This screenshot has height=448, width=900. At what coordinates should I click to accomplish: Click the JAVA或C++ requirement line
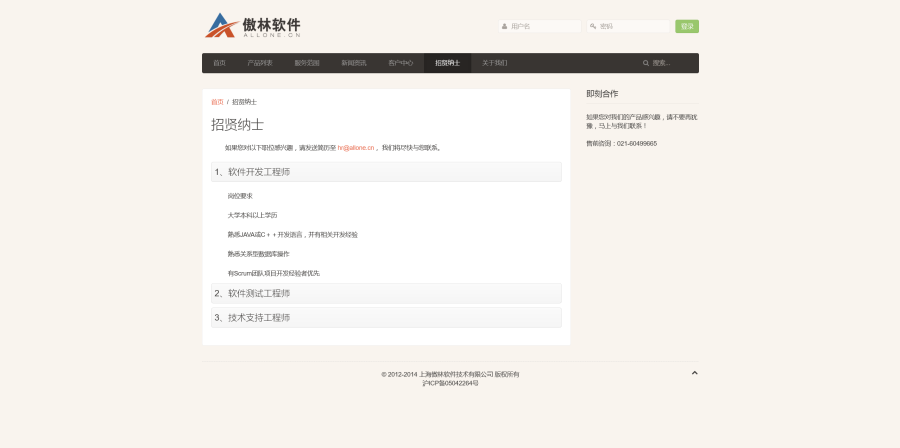coord(293,235)
